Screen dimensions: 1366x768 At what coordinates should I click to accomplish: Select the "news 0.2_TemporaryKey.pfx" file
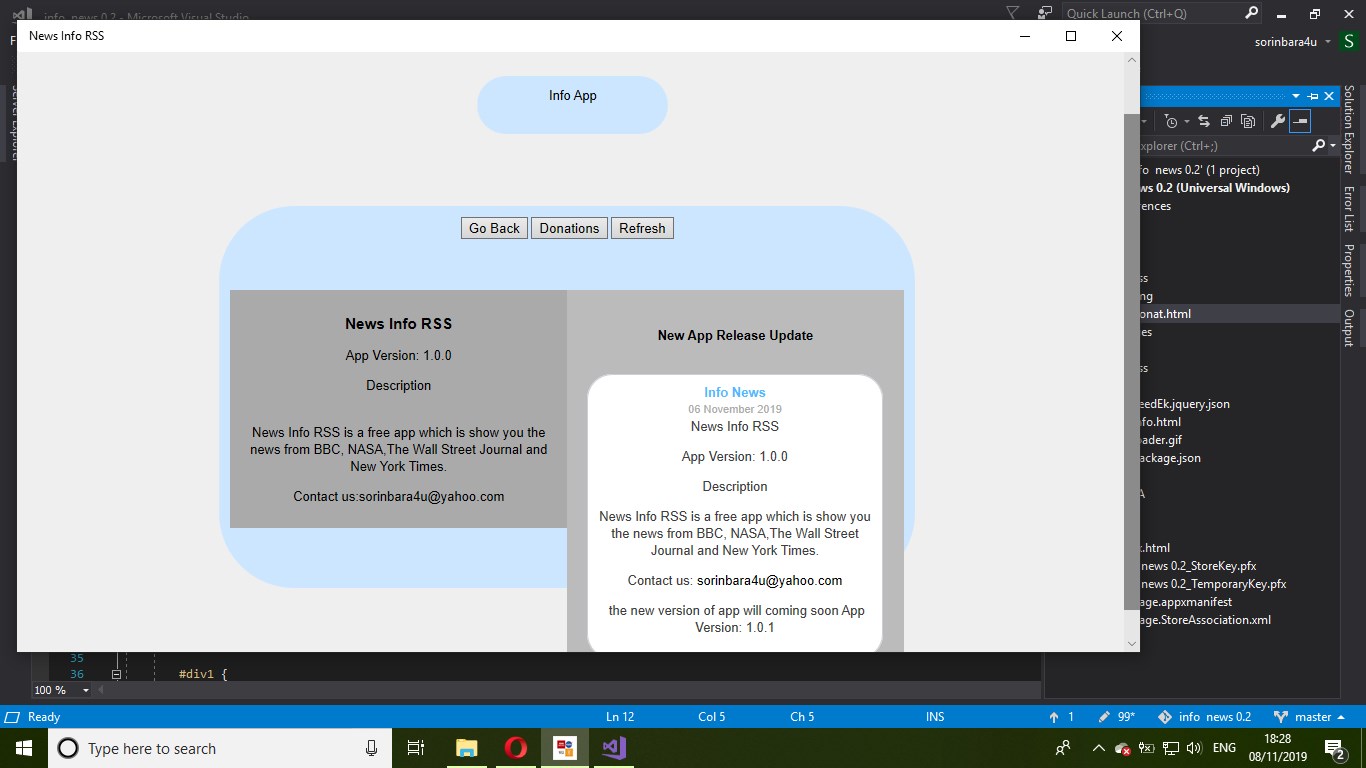tap(1213, 584)
